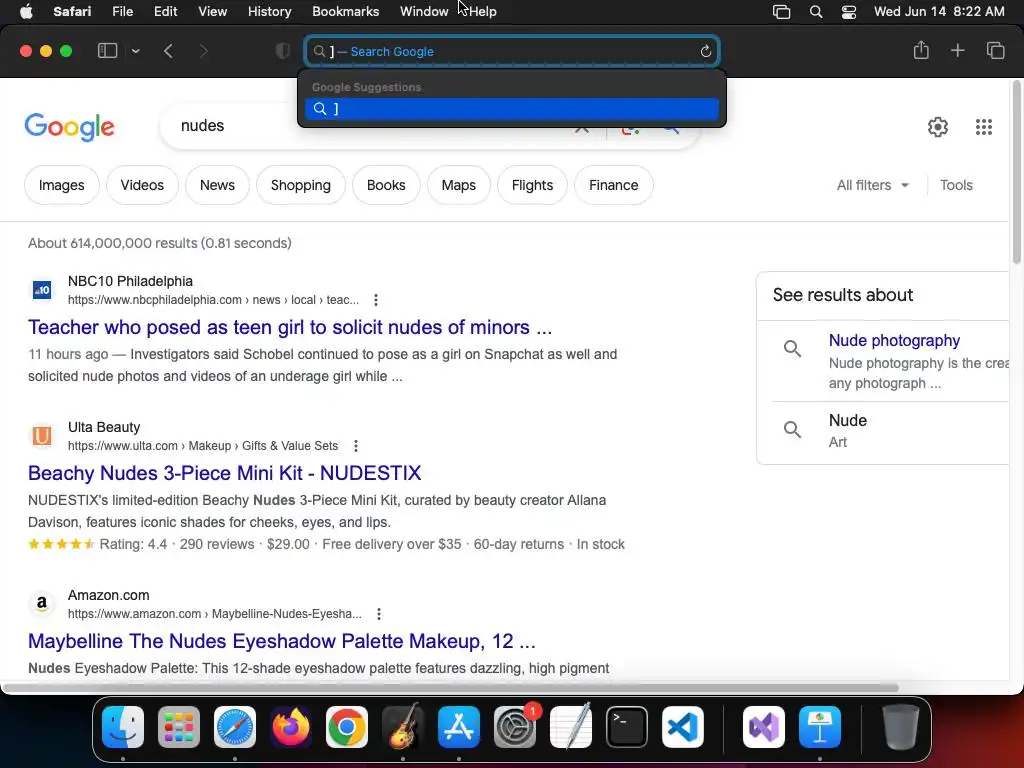
Task: Switch to the Shopping results tab
Action: click(300, 185)
